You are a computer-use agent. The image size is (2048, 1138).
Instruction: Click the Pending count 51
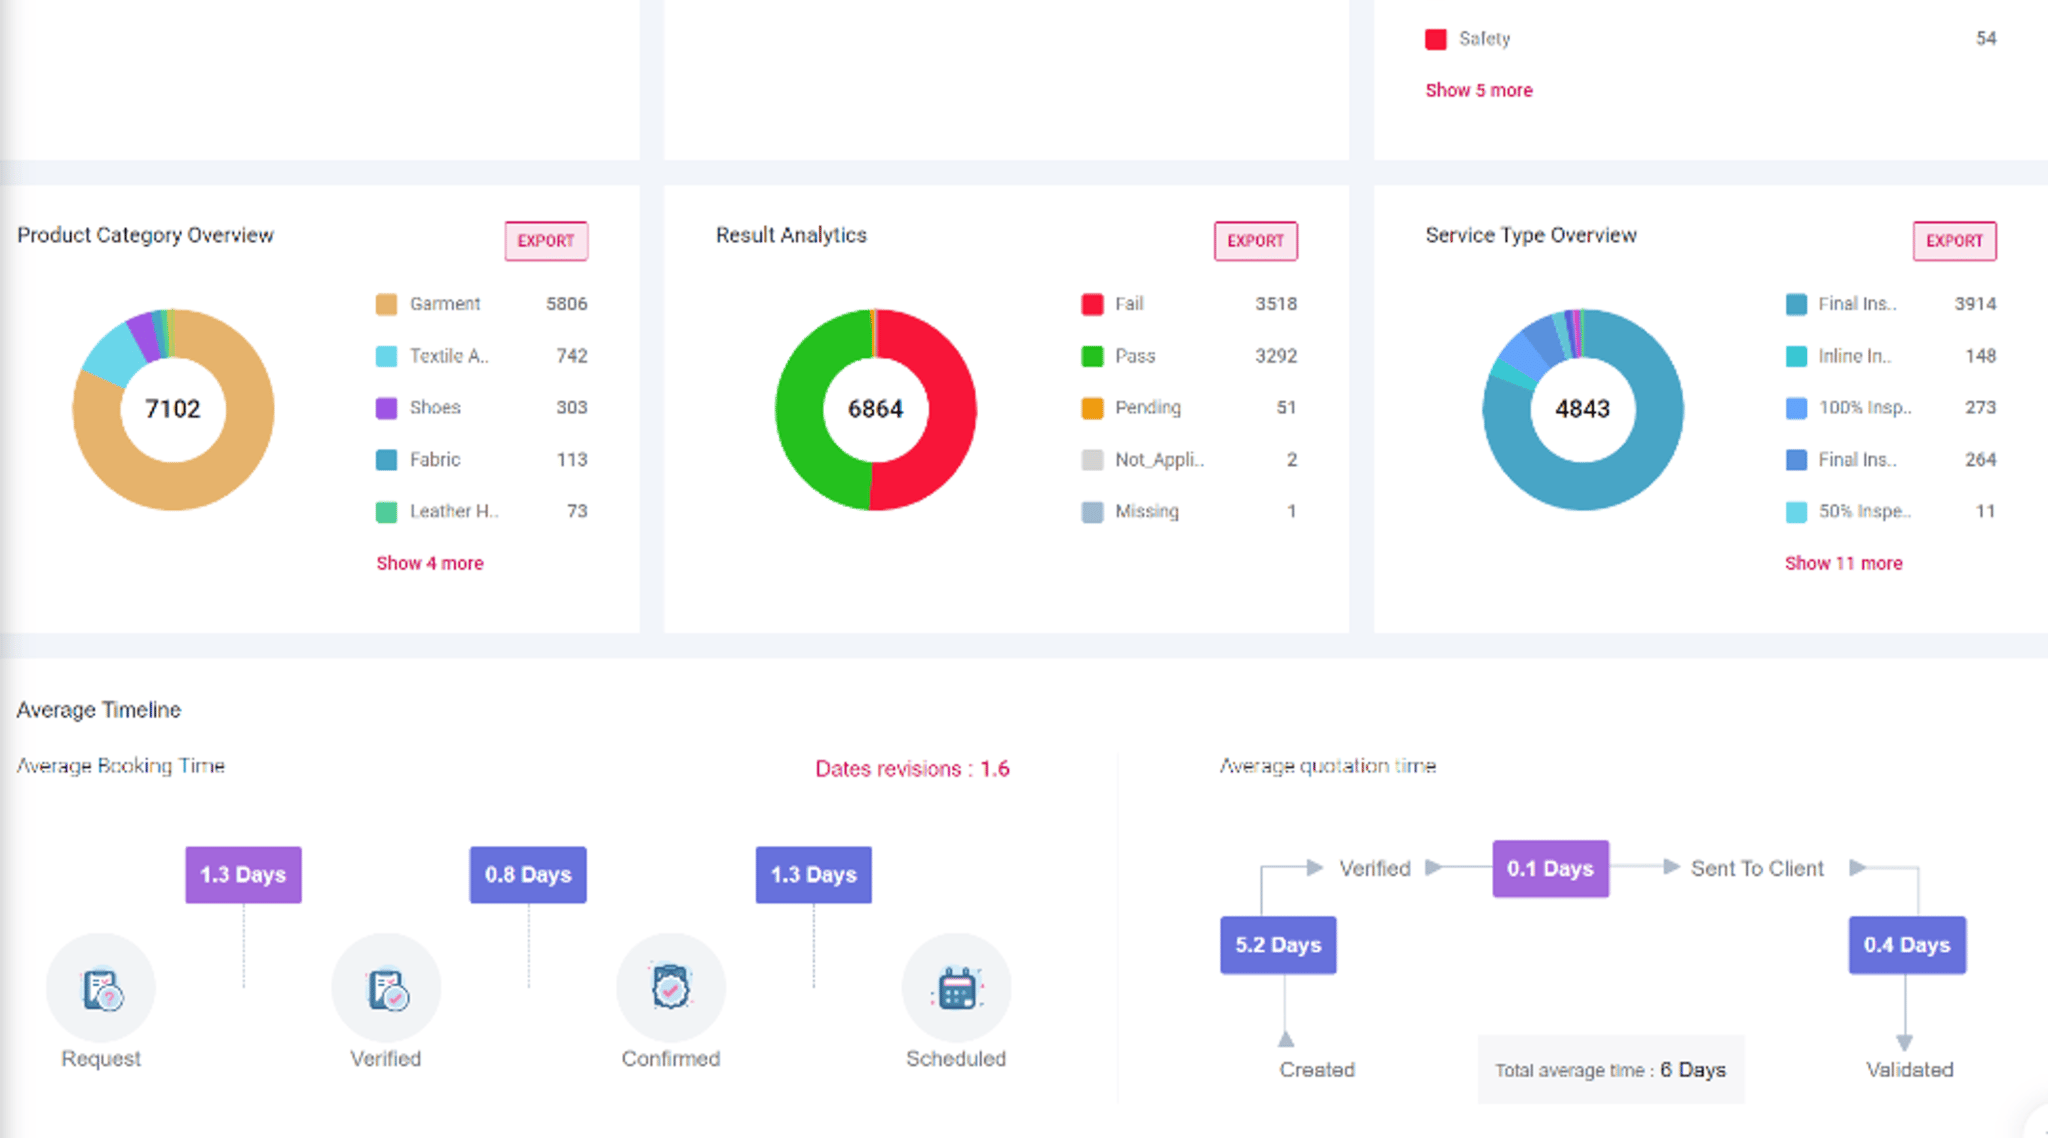tap(1286, 408)
